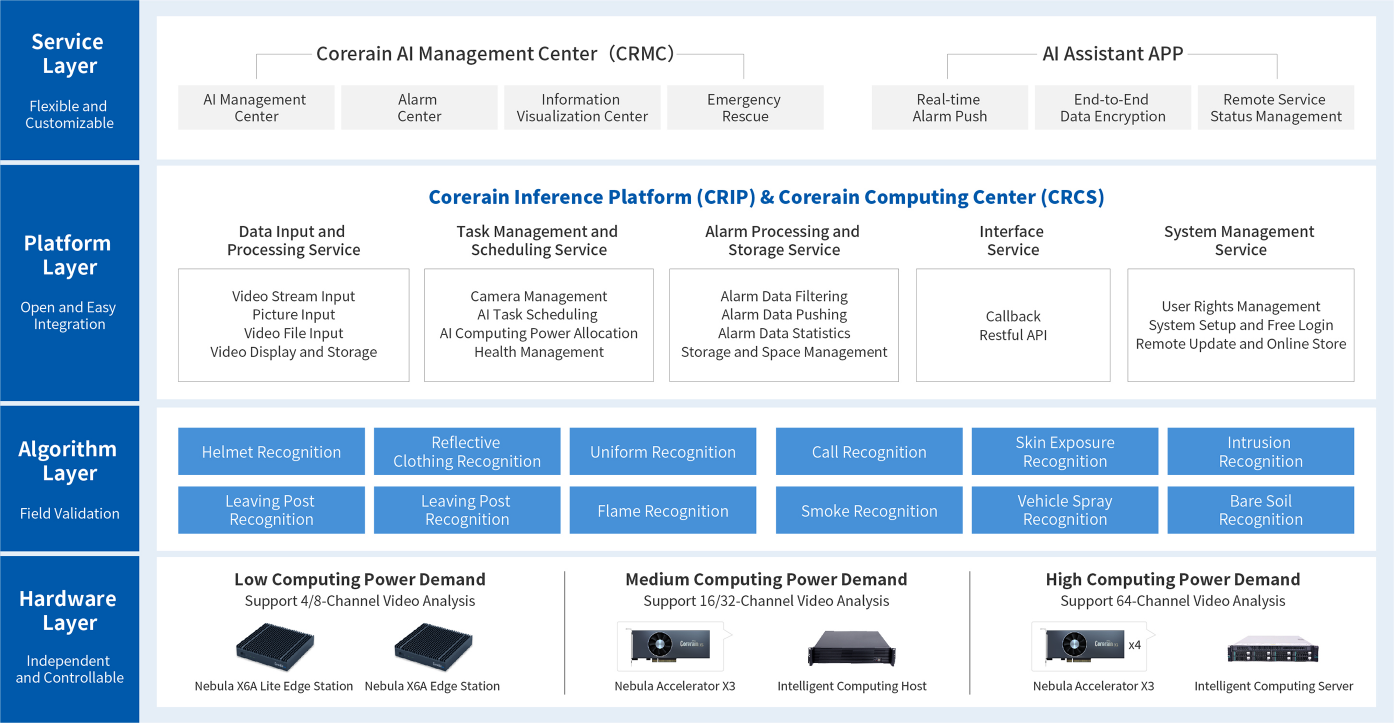Click the Nebula X6A Lite Edge Station image
This screenshot has height=723, width=1394.
(274, 648)
